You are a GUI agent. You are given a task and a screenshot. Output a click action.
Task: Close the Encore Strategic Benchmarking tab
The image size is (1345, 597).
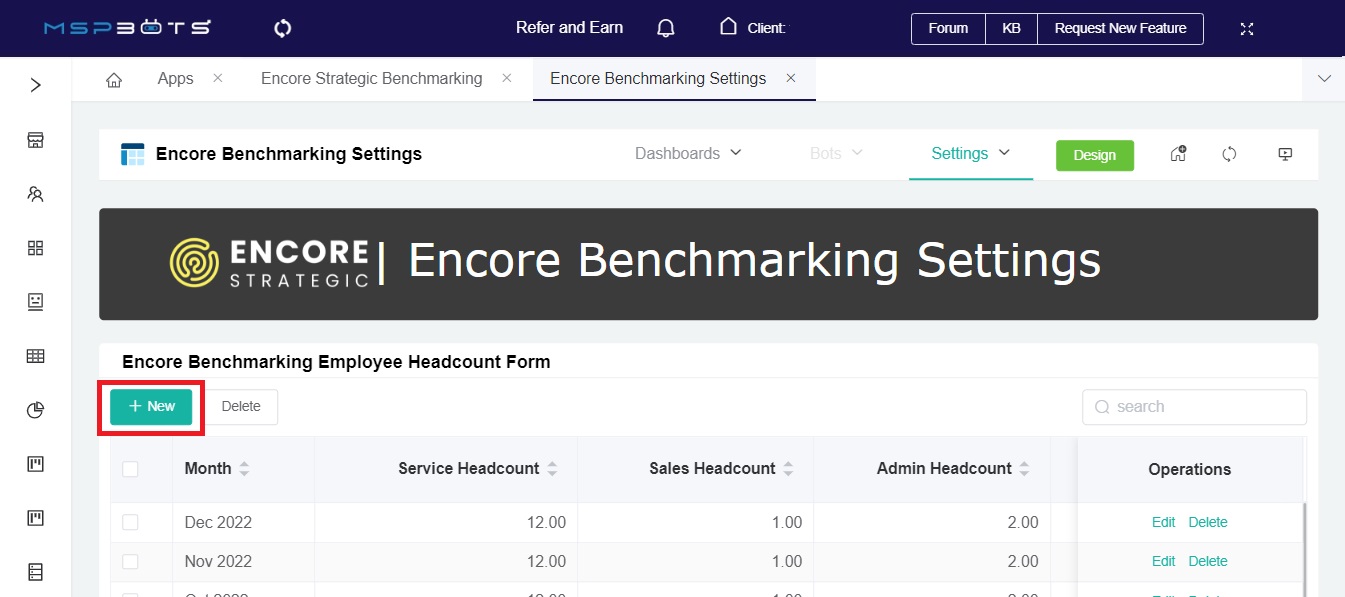[507, 78]
